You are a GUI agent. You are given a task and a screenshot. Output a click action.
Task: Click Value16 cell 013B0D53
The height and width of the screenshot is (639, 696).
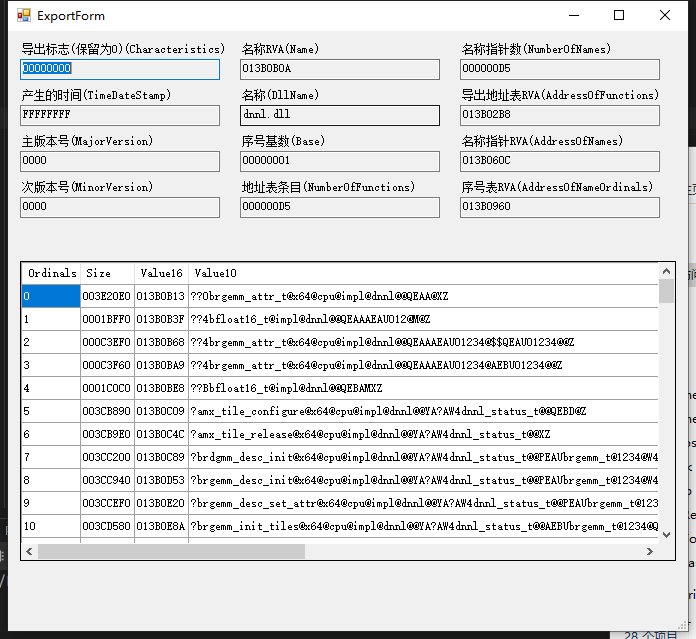(162, 480)
